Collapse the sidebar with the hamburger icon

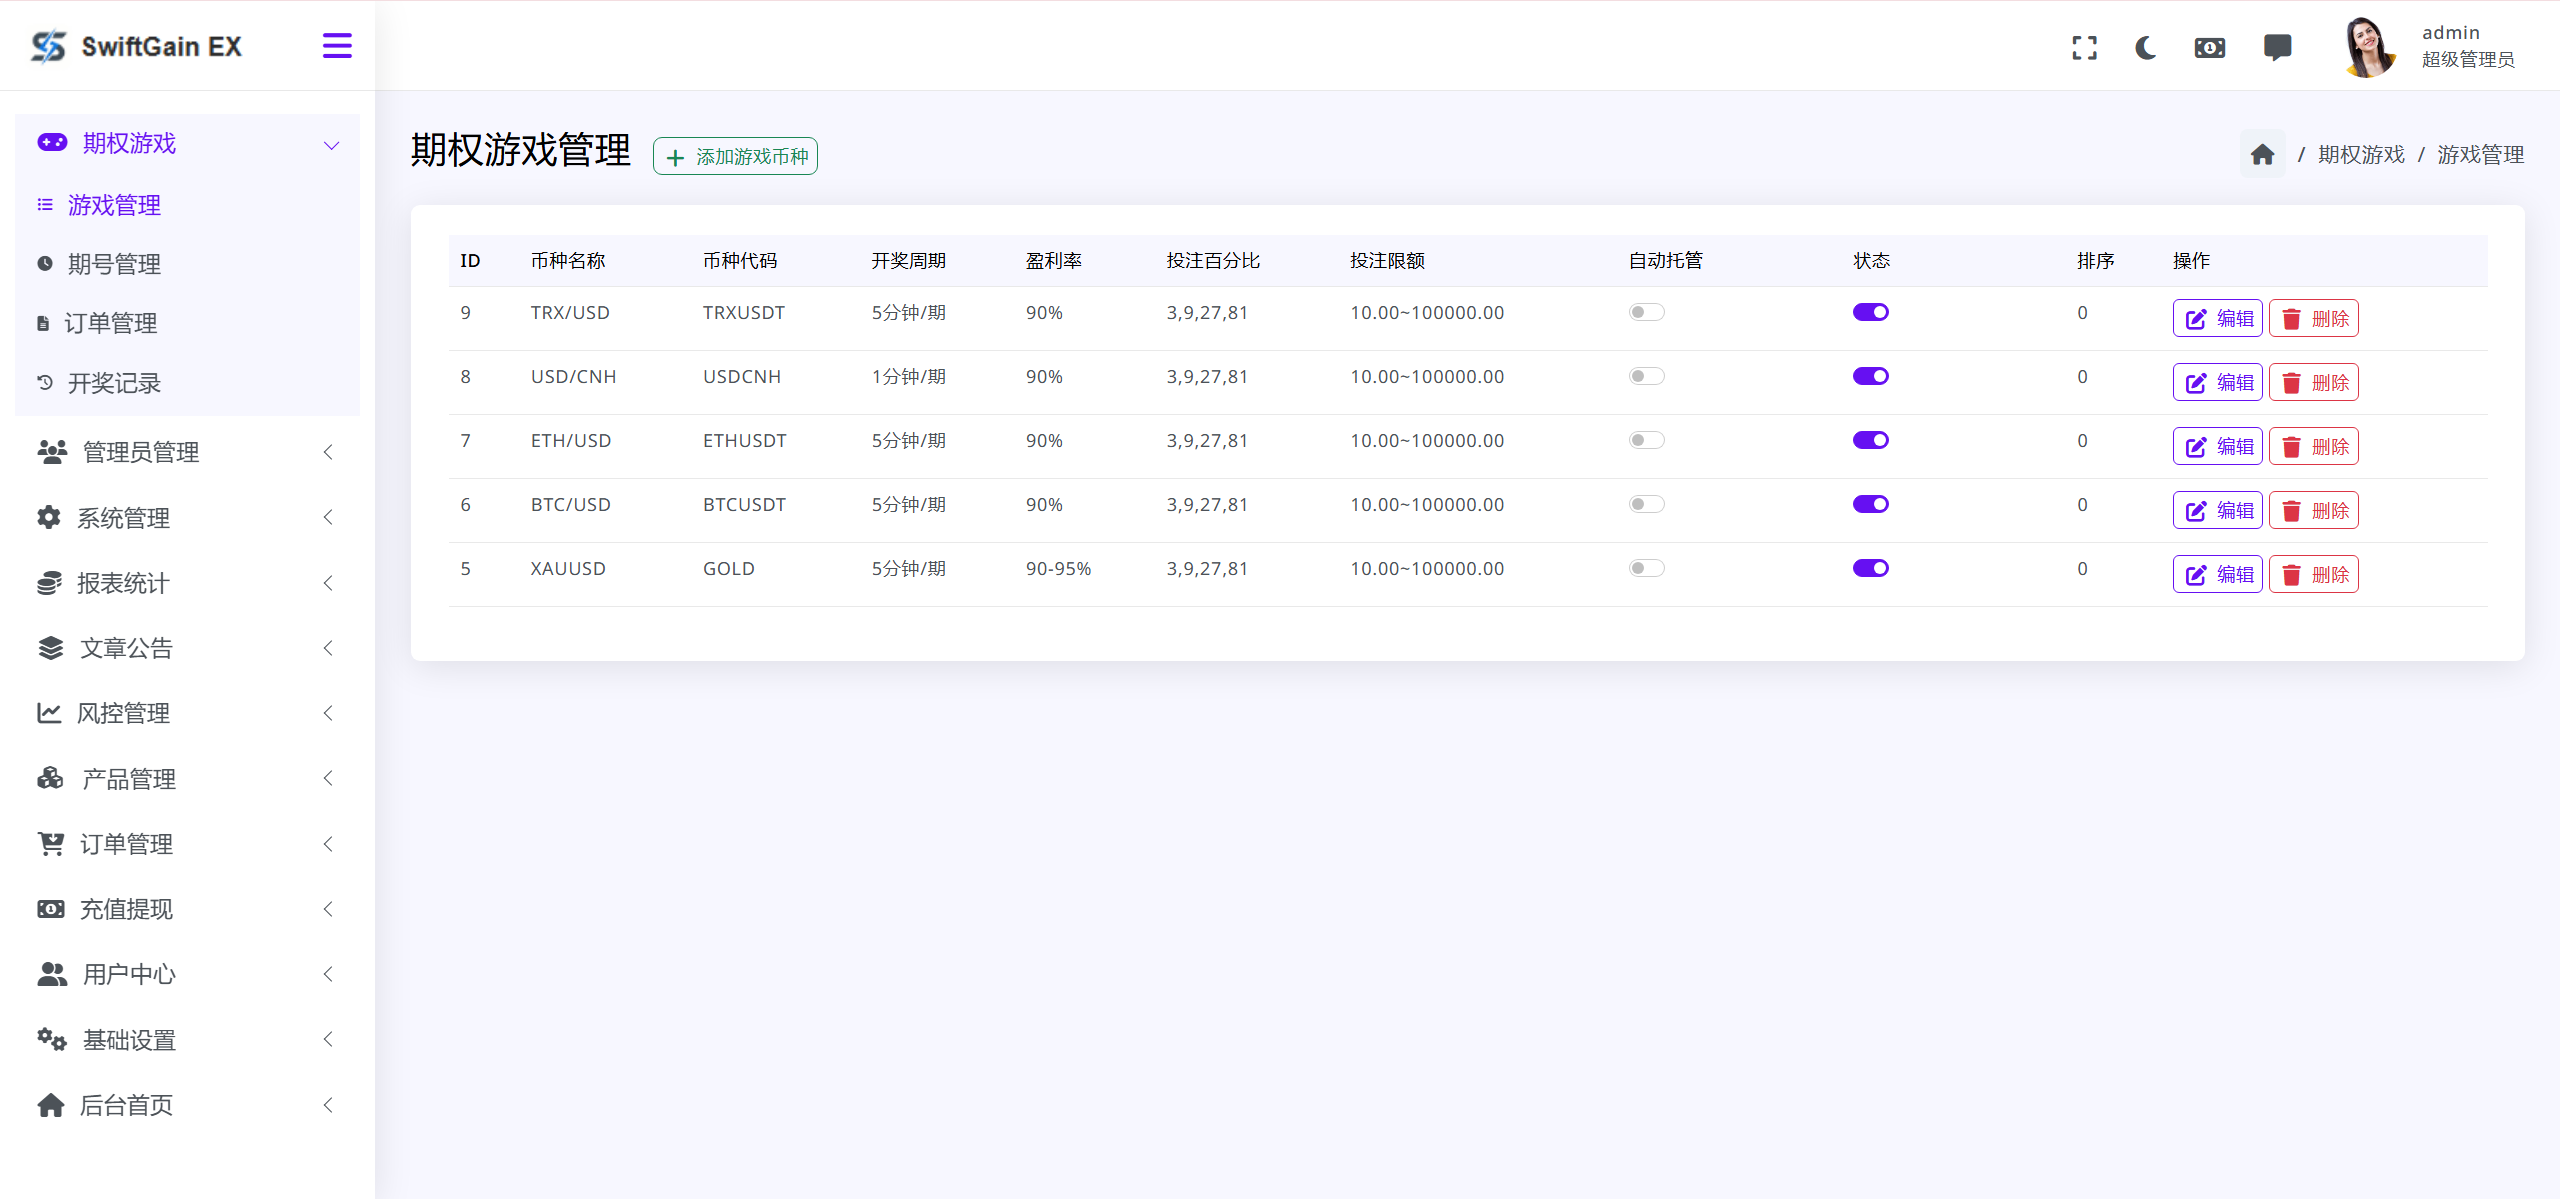(x=337, y=45)
